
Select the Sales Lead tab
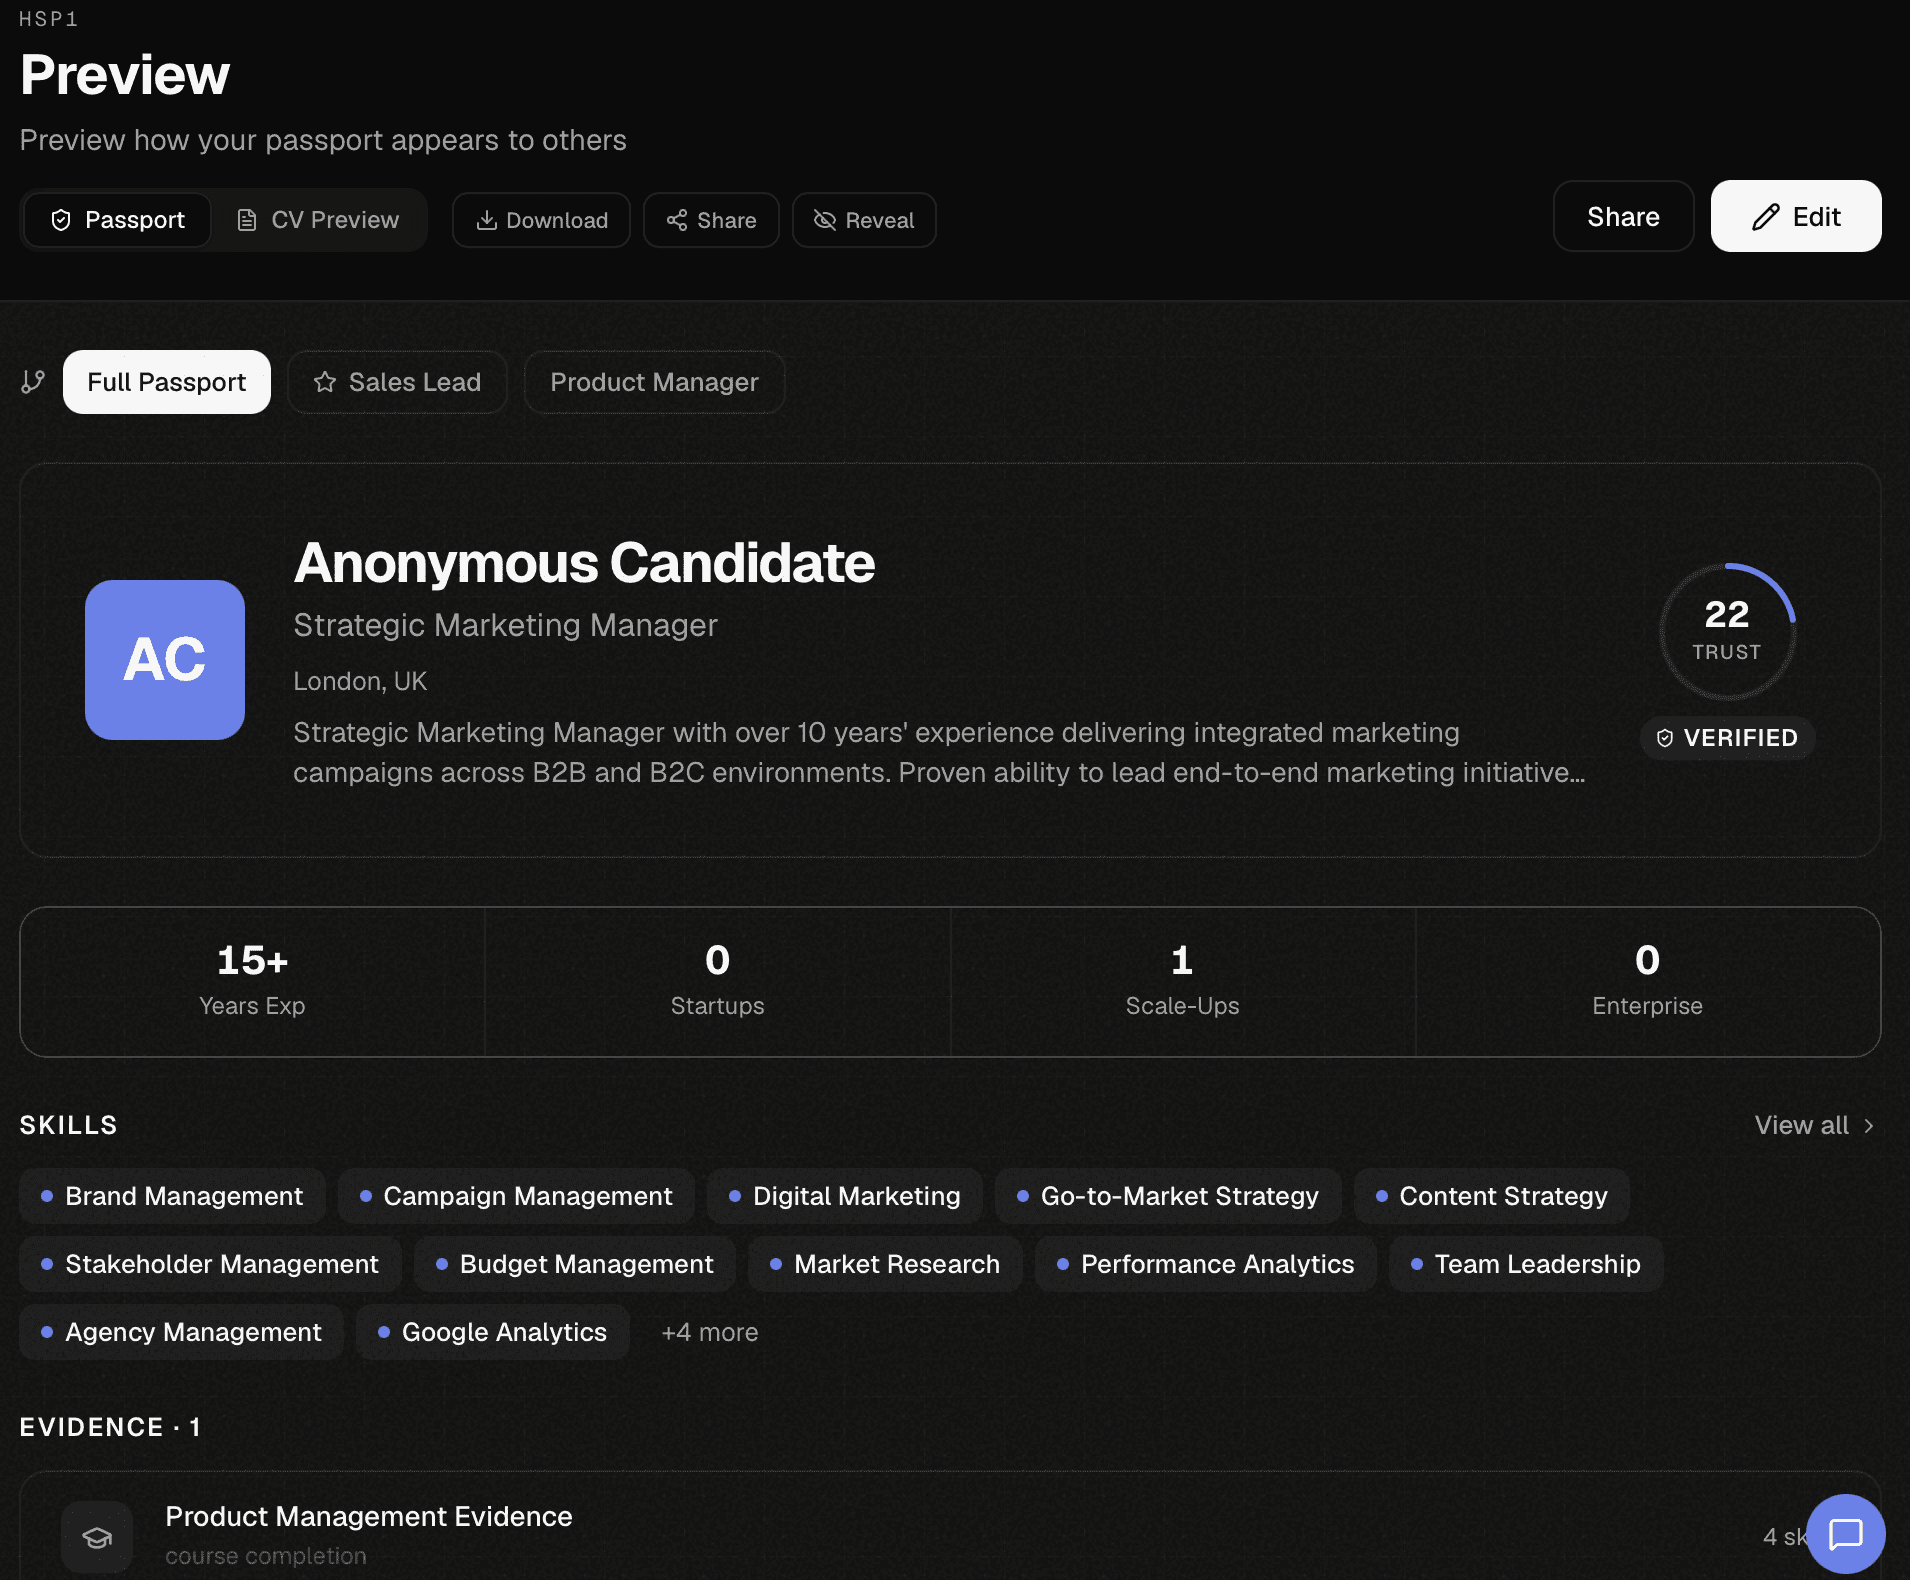coord(397,382)
